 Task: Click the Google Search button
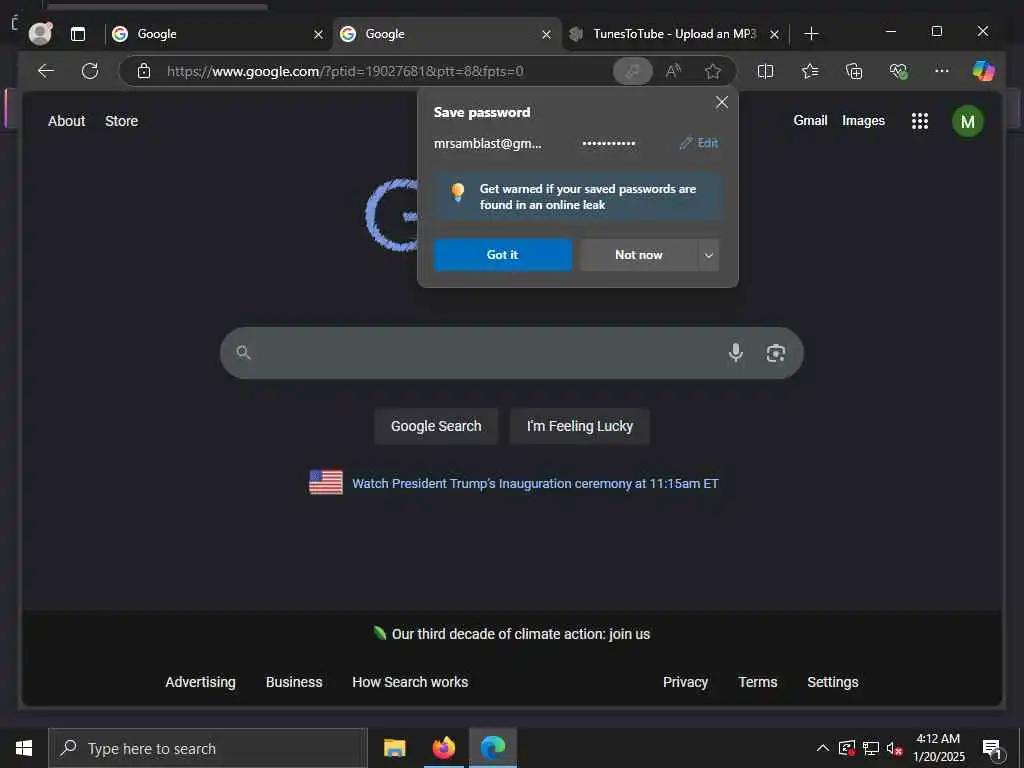(436, 426)
